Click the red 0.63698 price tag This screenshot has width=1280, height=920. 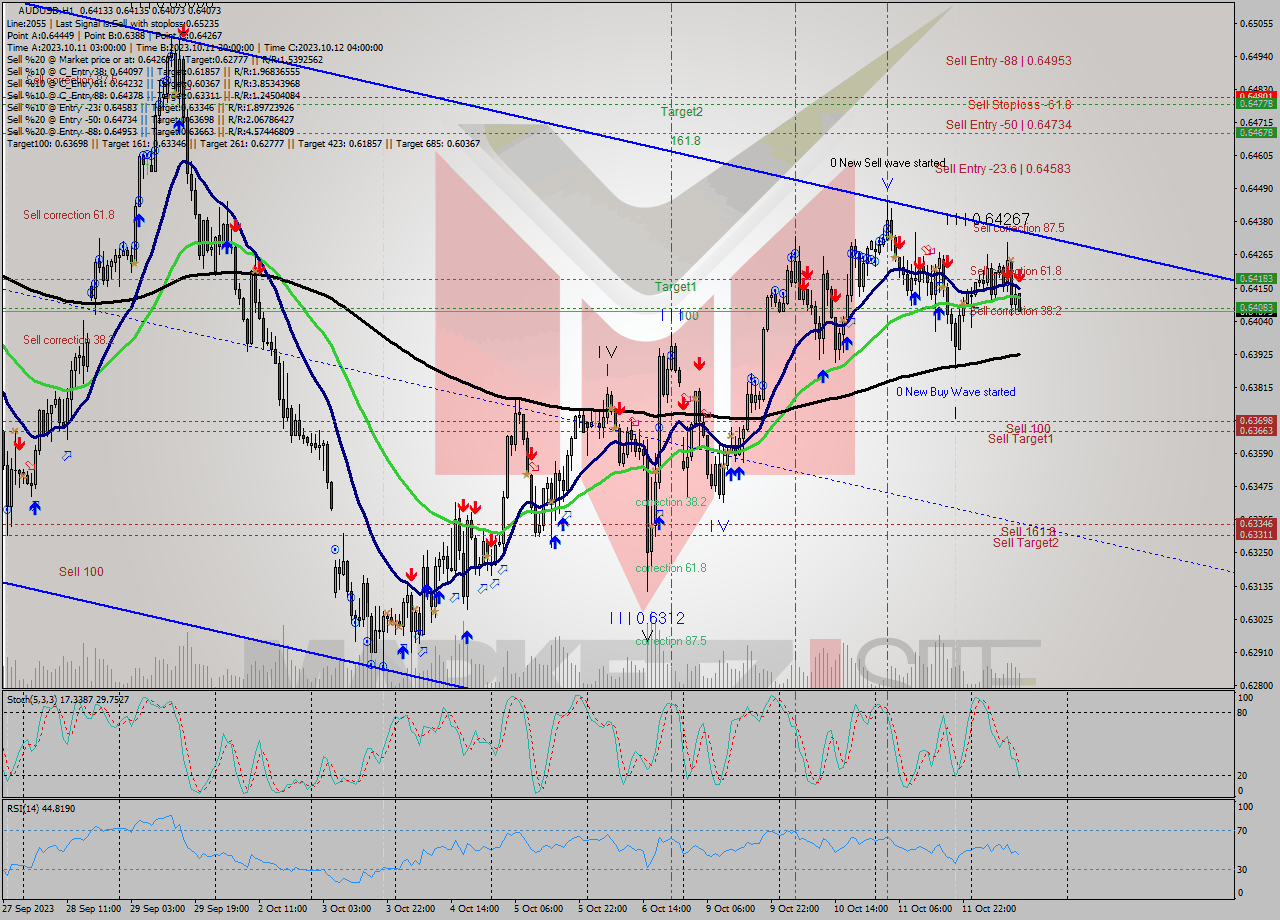coord(1256,421)
